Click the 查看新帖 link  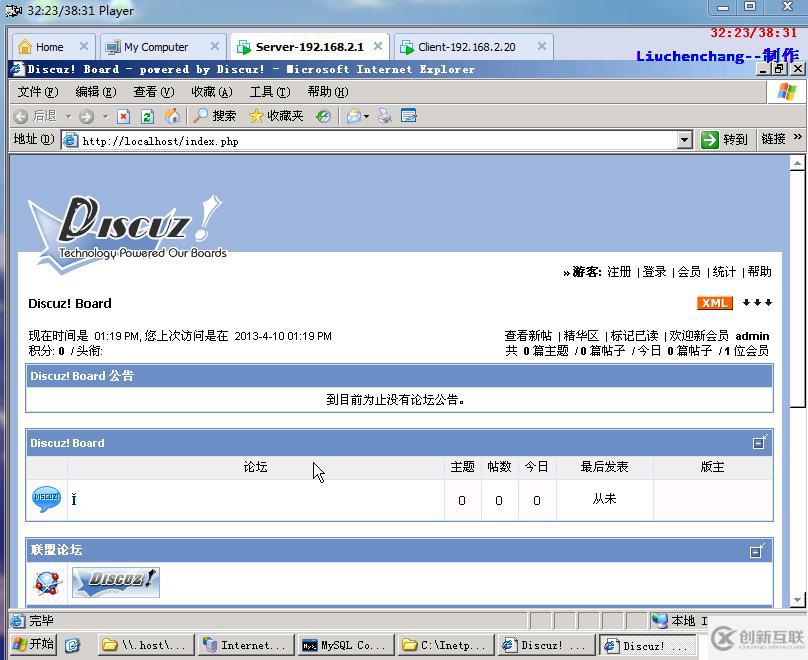pyautogui.click(x=528, y=336)
